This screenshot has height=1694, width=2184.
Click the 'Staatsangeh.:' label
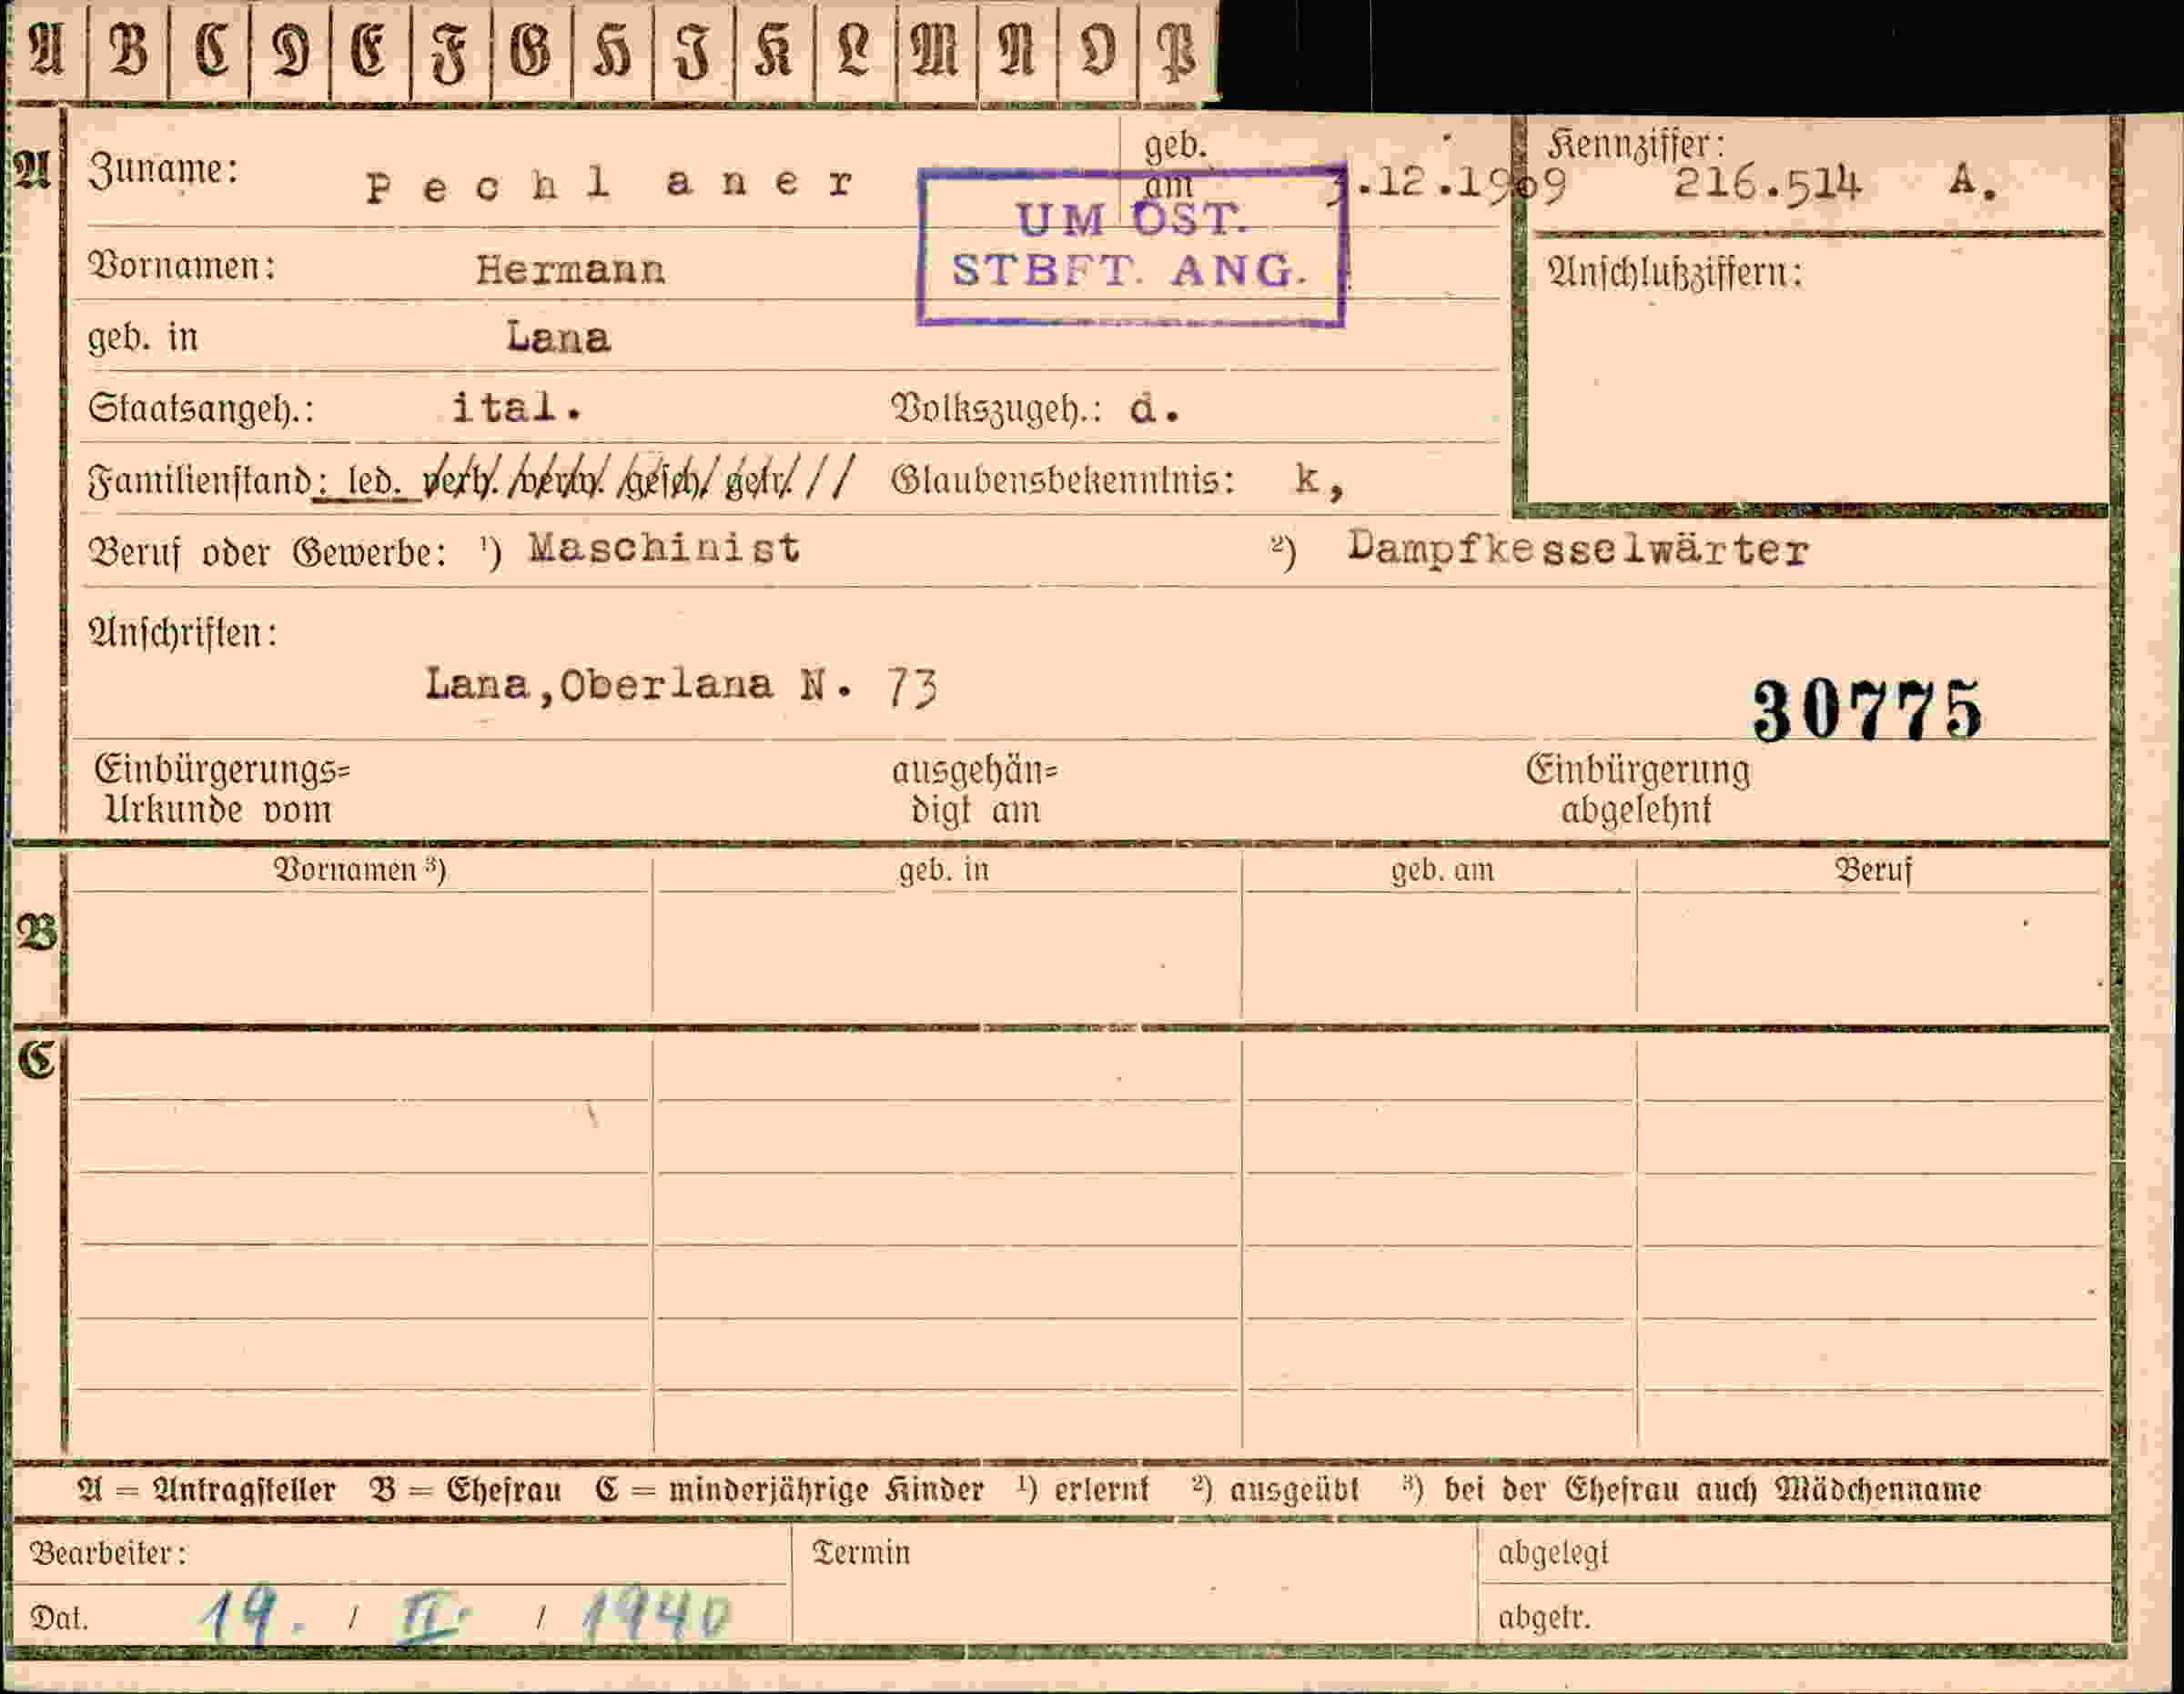pos(201,408)
